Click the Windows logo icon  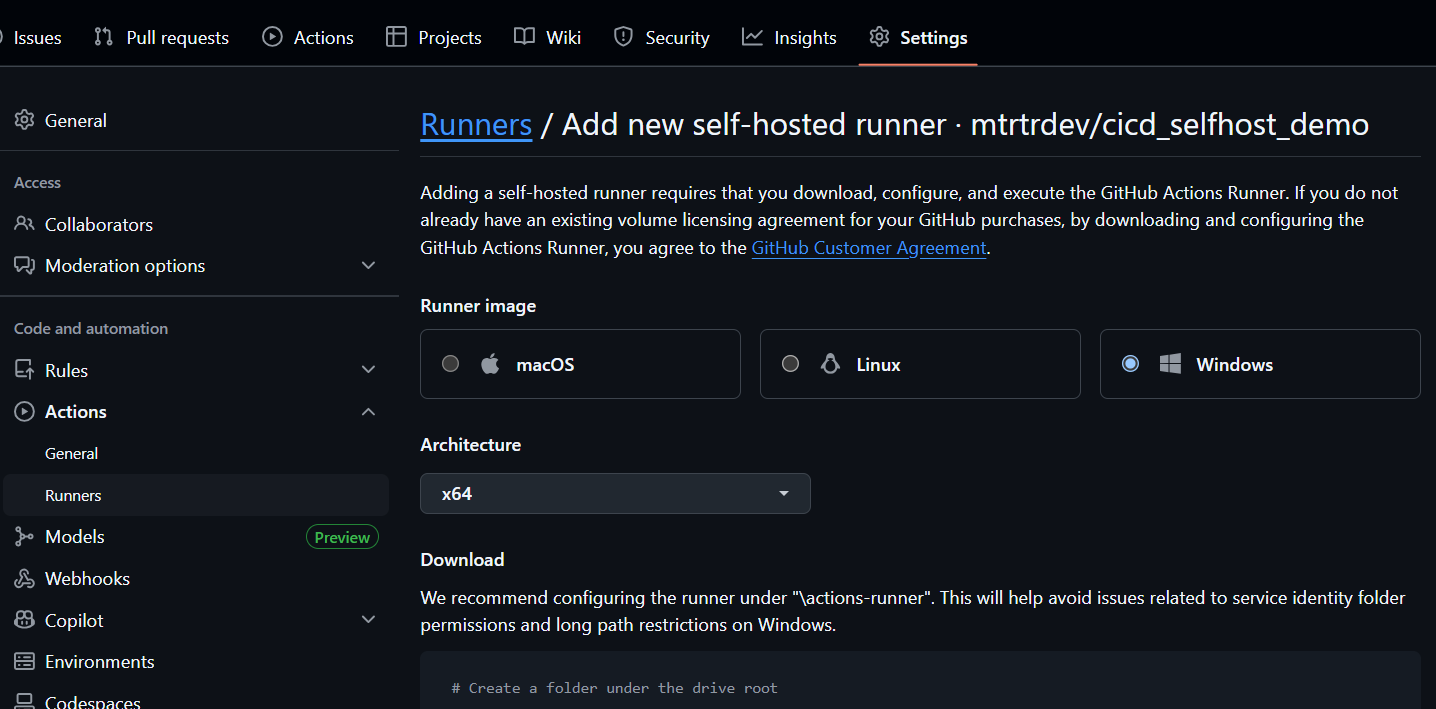(1170, 363)
